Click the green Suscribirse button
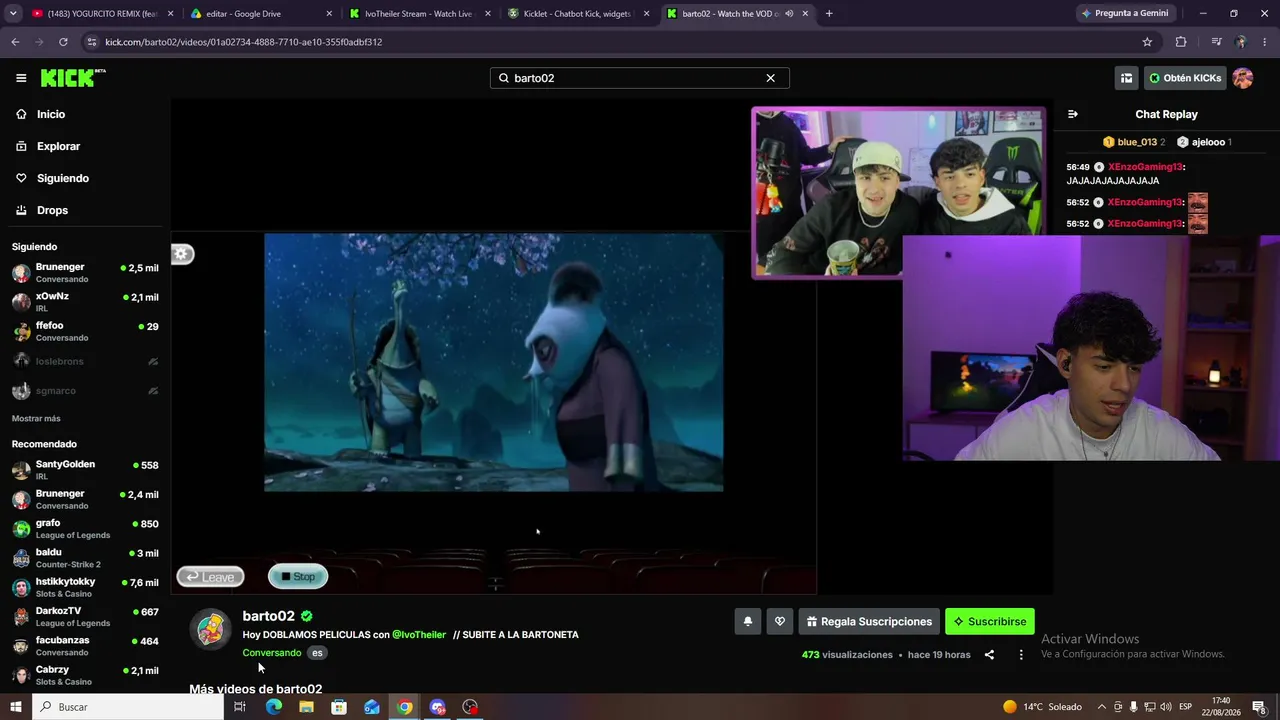Screen dimensions: 1280x720 click(x=990, y=622)
